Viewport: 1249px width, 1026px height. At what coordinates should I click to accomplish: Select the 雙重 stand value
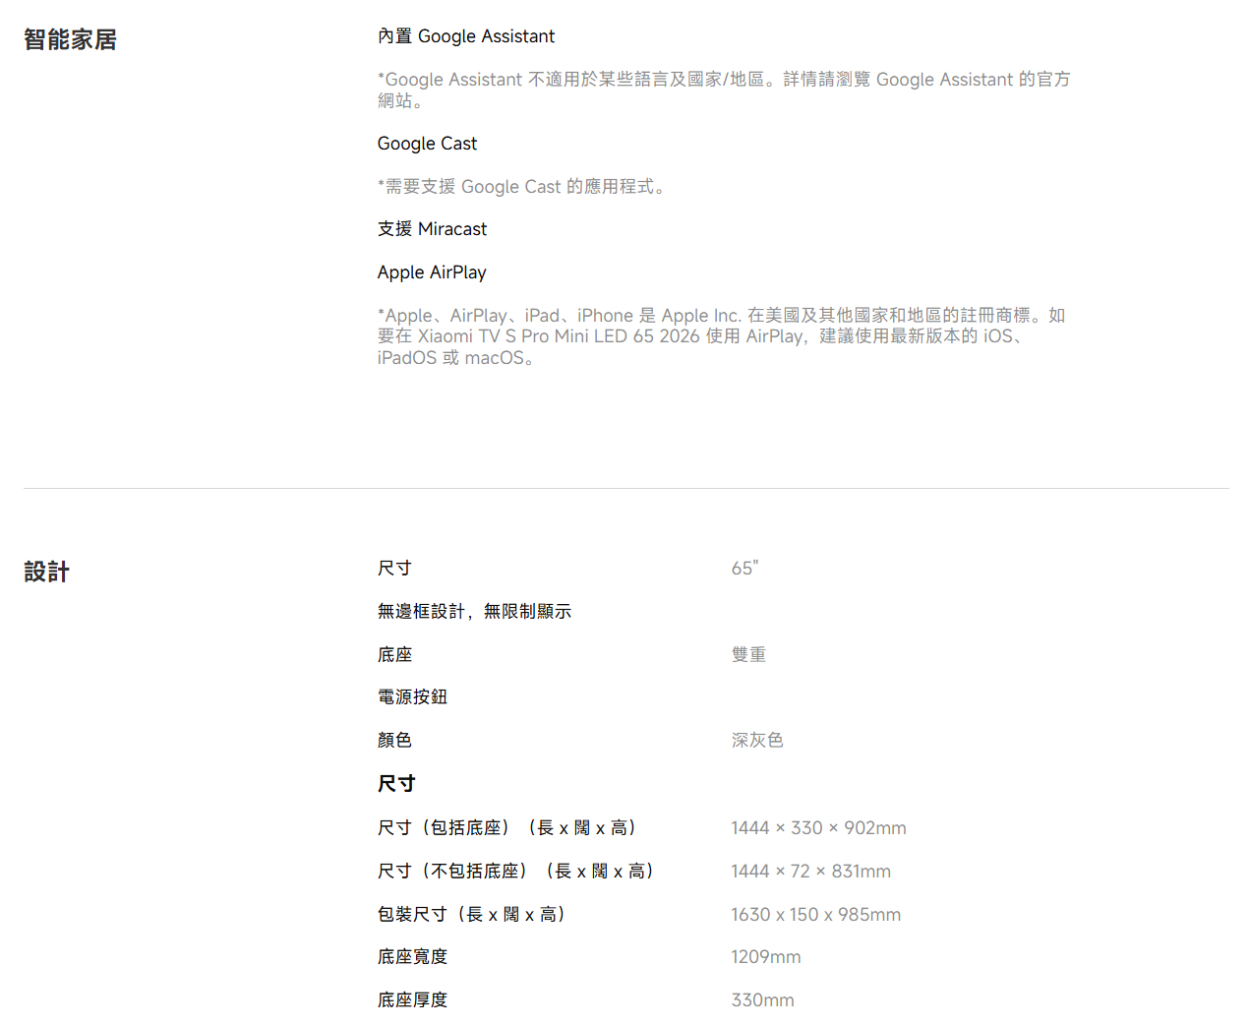pos(748,654)
